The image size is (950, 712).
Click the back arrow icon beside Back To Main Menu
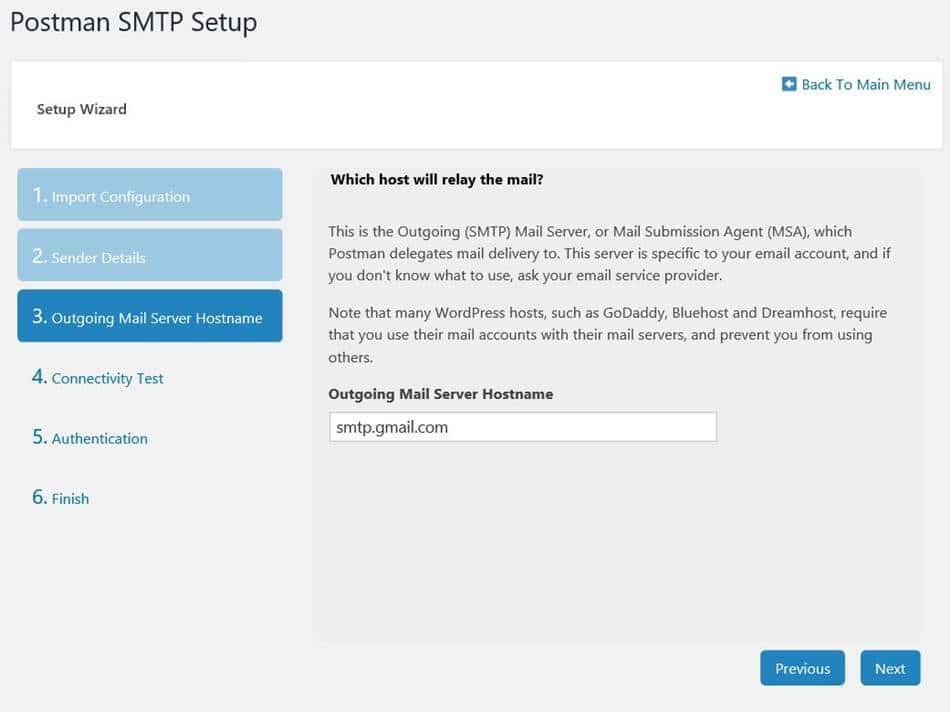tap(790, 84)
